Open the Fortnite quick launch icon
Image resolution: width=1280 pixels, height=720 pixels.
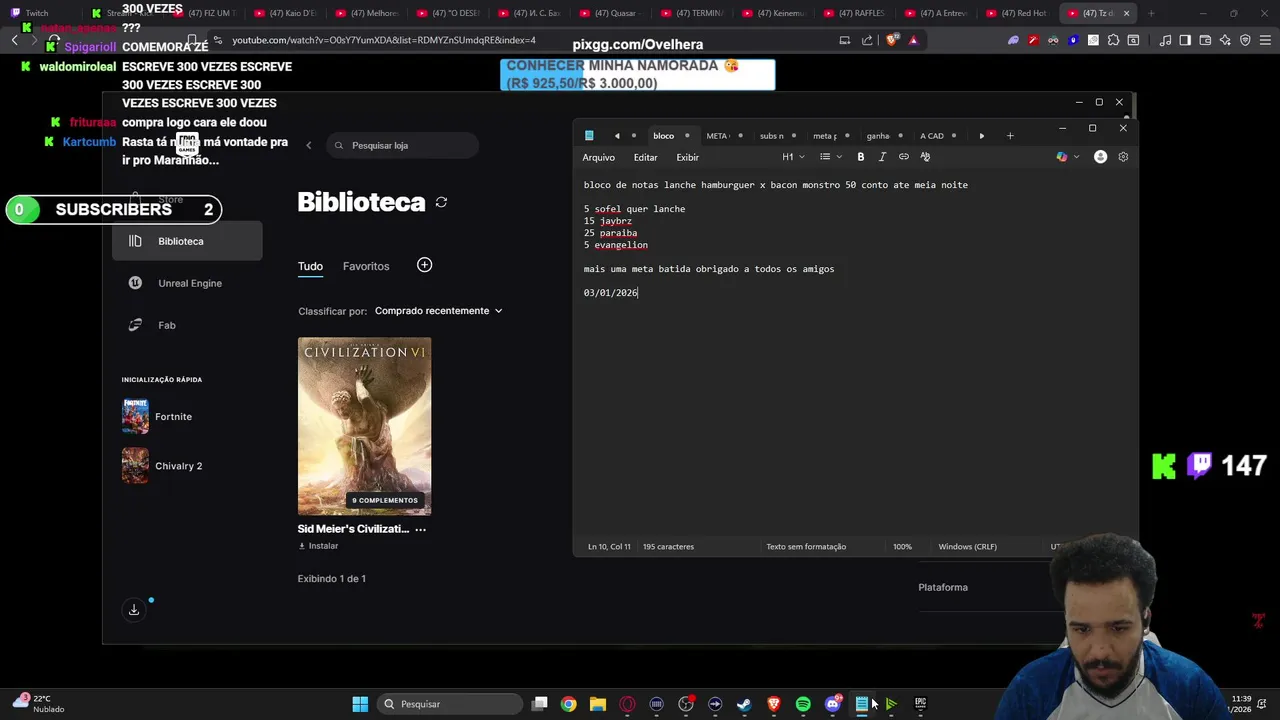135,416
